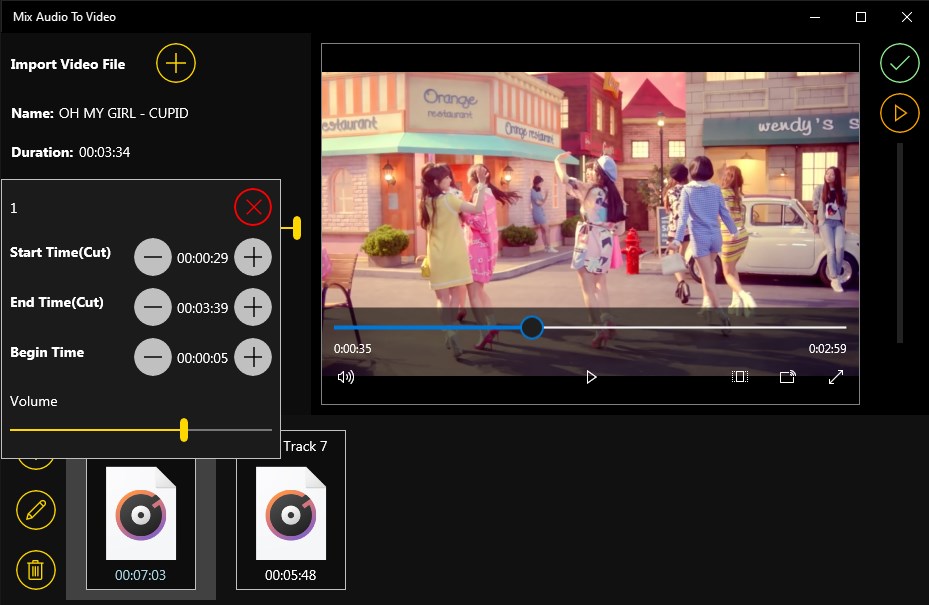The width and height of the screenshot is (929, 605).
Task: Increase the Start Time(Cut) value
Action: [253, 257]
